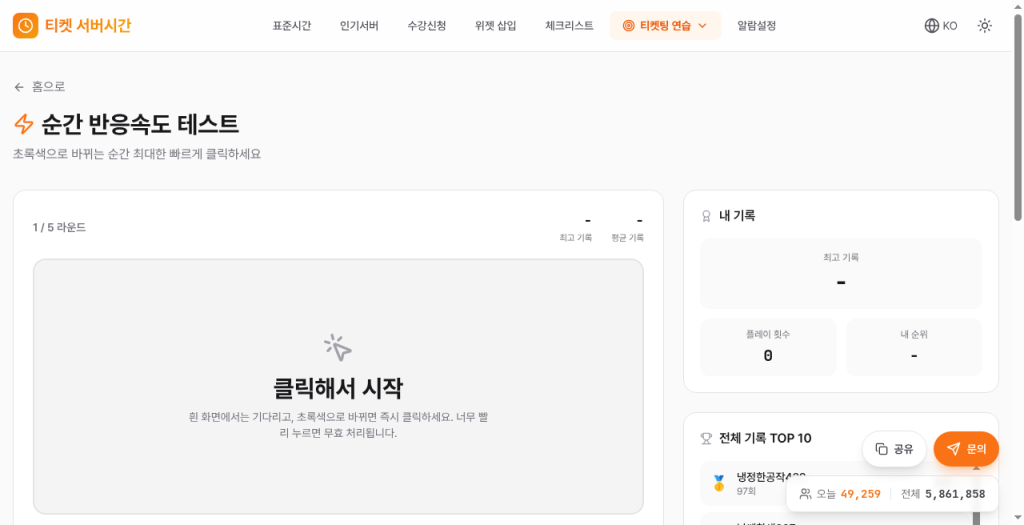Open the 위젯 삽입 page
The width and height of the screenshot is (1024, 525).
(496, 26)
